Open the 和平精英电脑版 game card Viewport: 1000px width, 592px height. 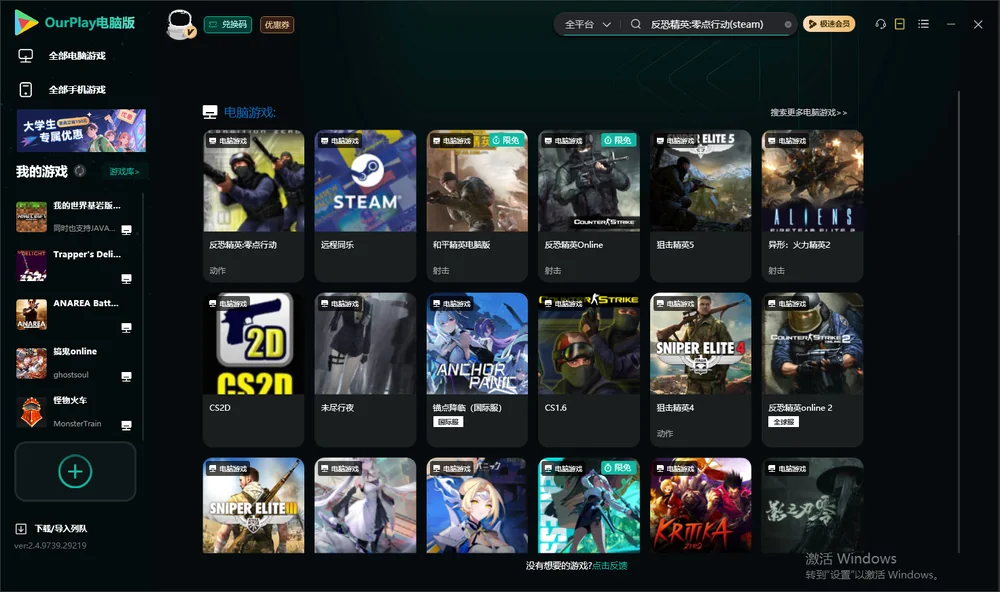click(477, 205)
